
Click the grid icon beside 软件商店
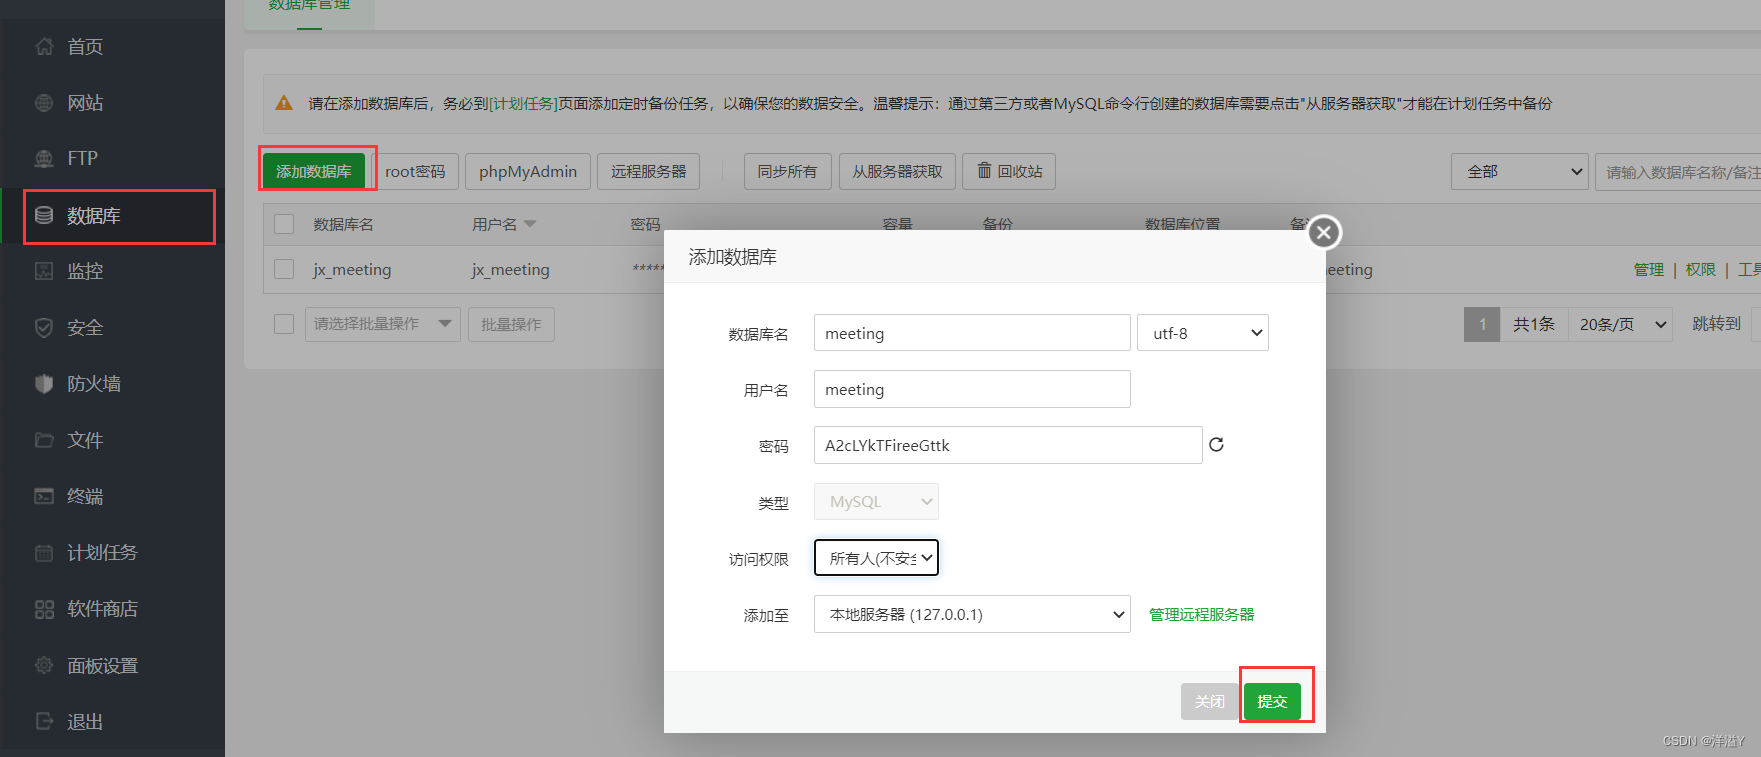pyautogui.click(x=44, y=609)
